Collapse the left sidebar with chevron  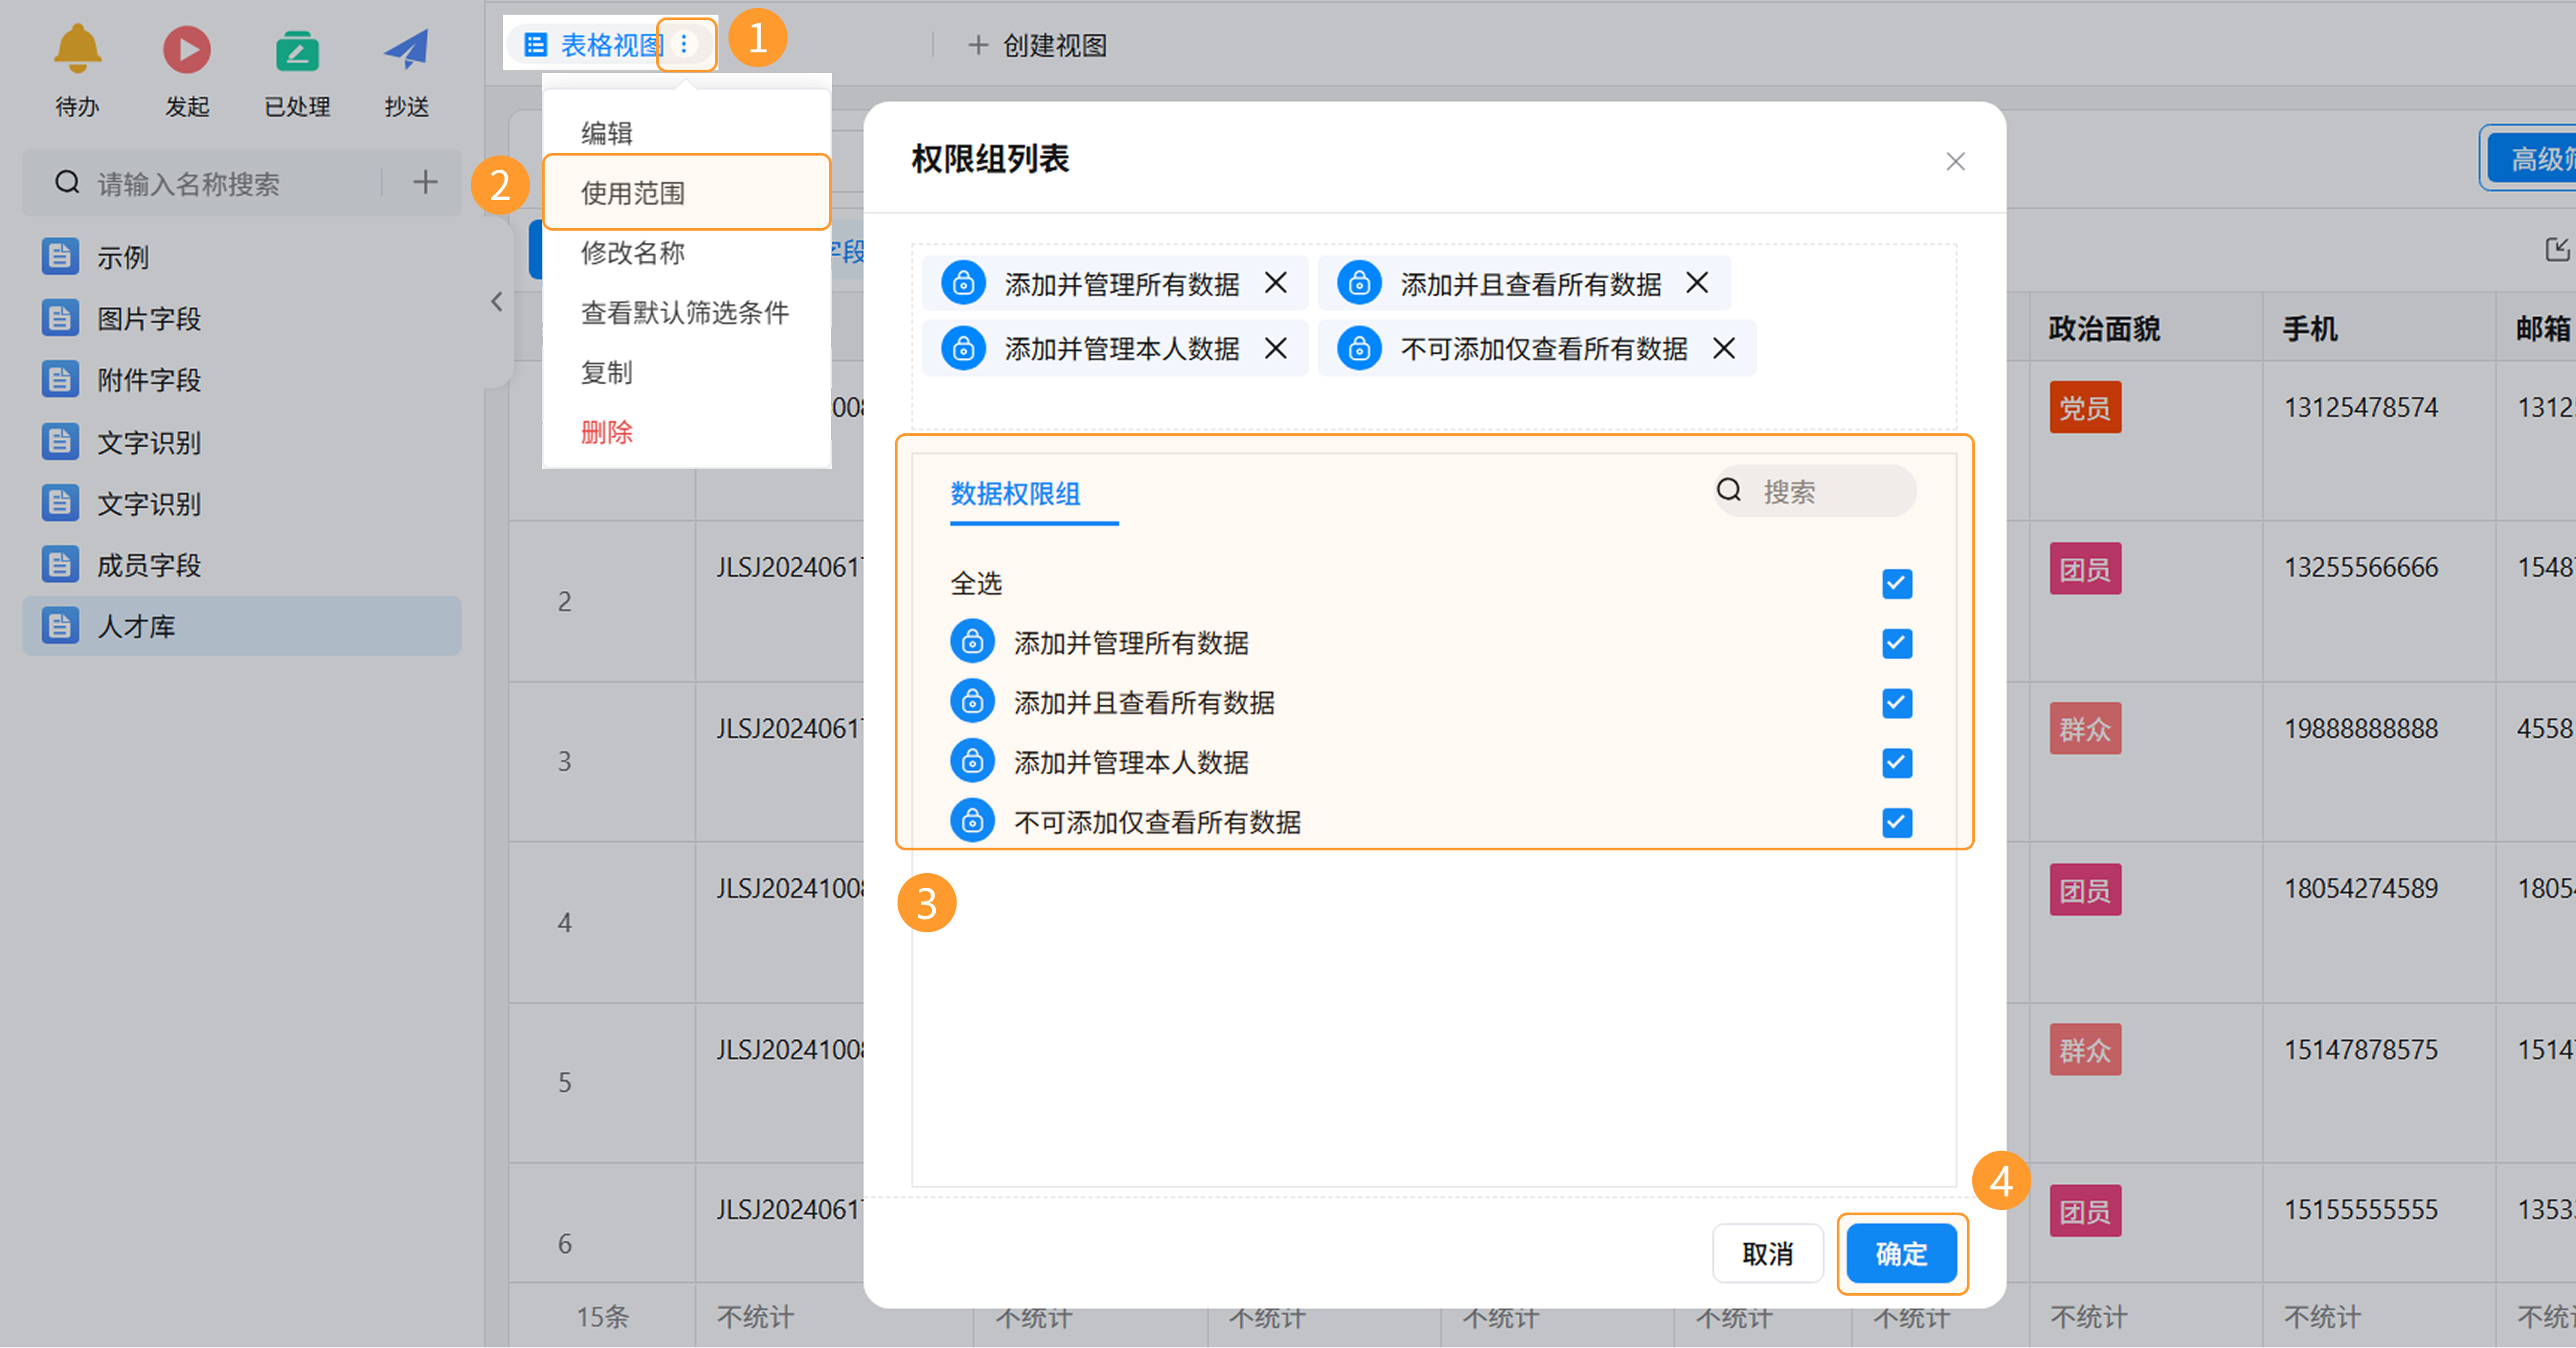pos(497,302)
